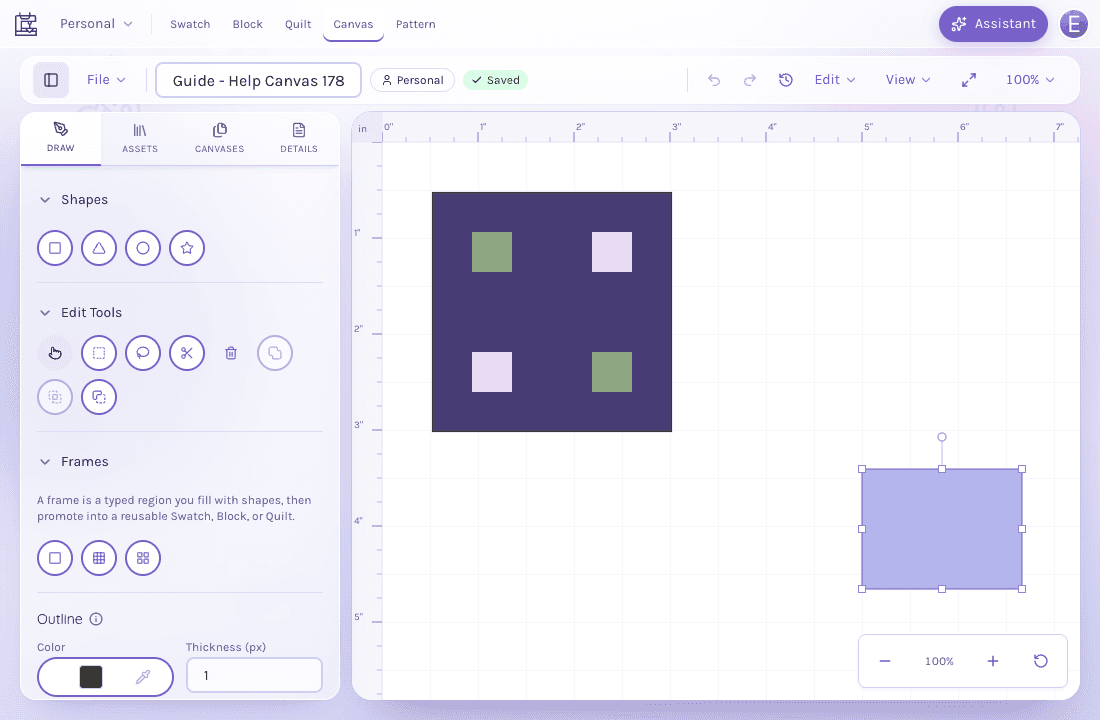Undo the last action
Viewport: 1100px width, 720px height.
pyautogui.click(x=714, y=80)
